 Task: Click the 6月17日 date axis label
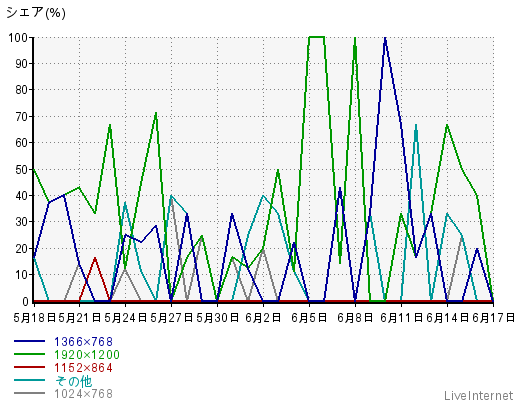pyautogui.click(x=494, y=318)
